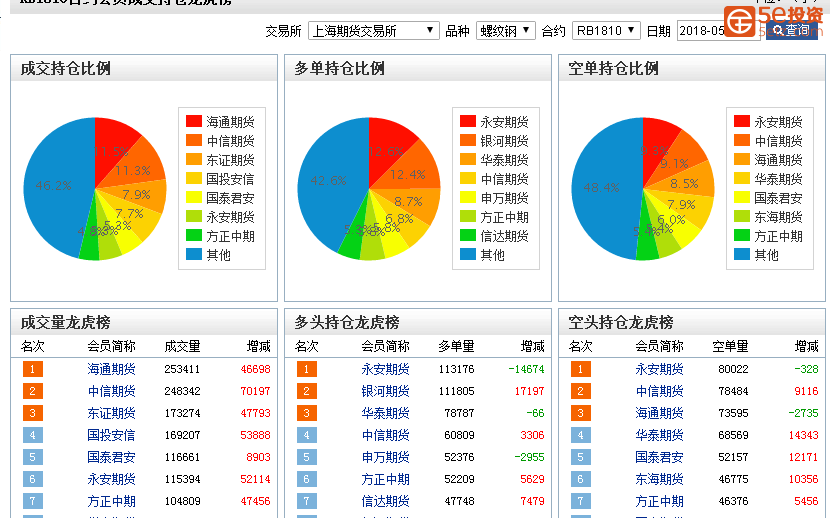This screenshot has height=518, width=831.
Task: Open the 品种 螺纹钢 dropdown
Action: coord(506,31)
